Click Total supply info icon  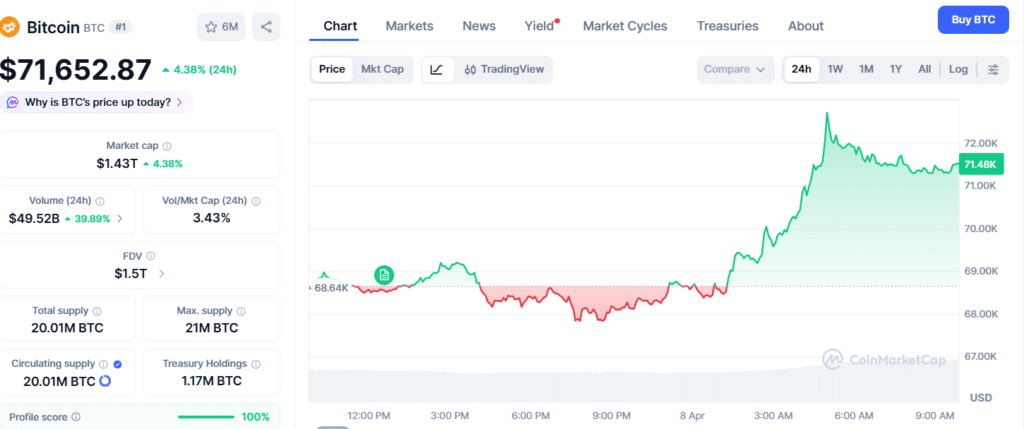click(97, 311)
